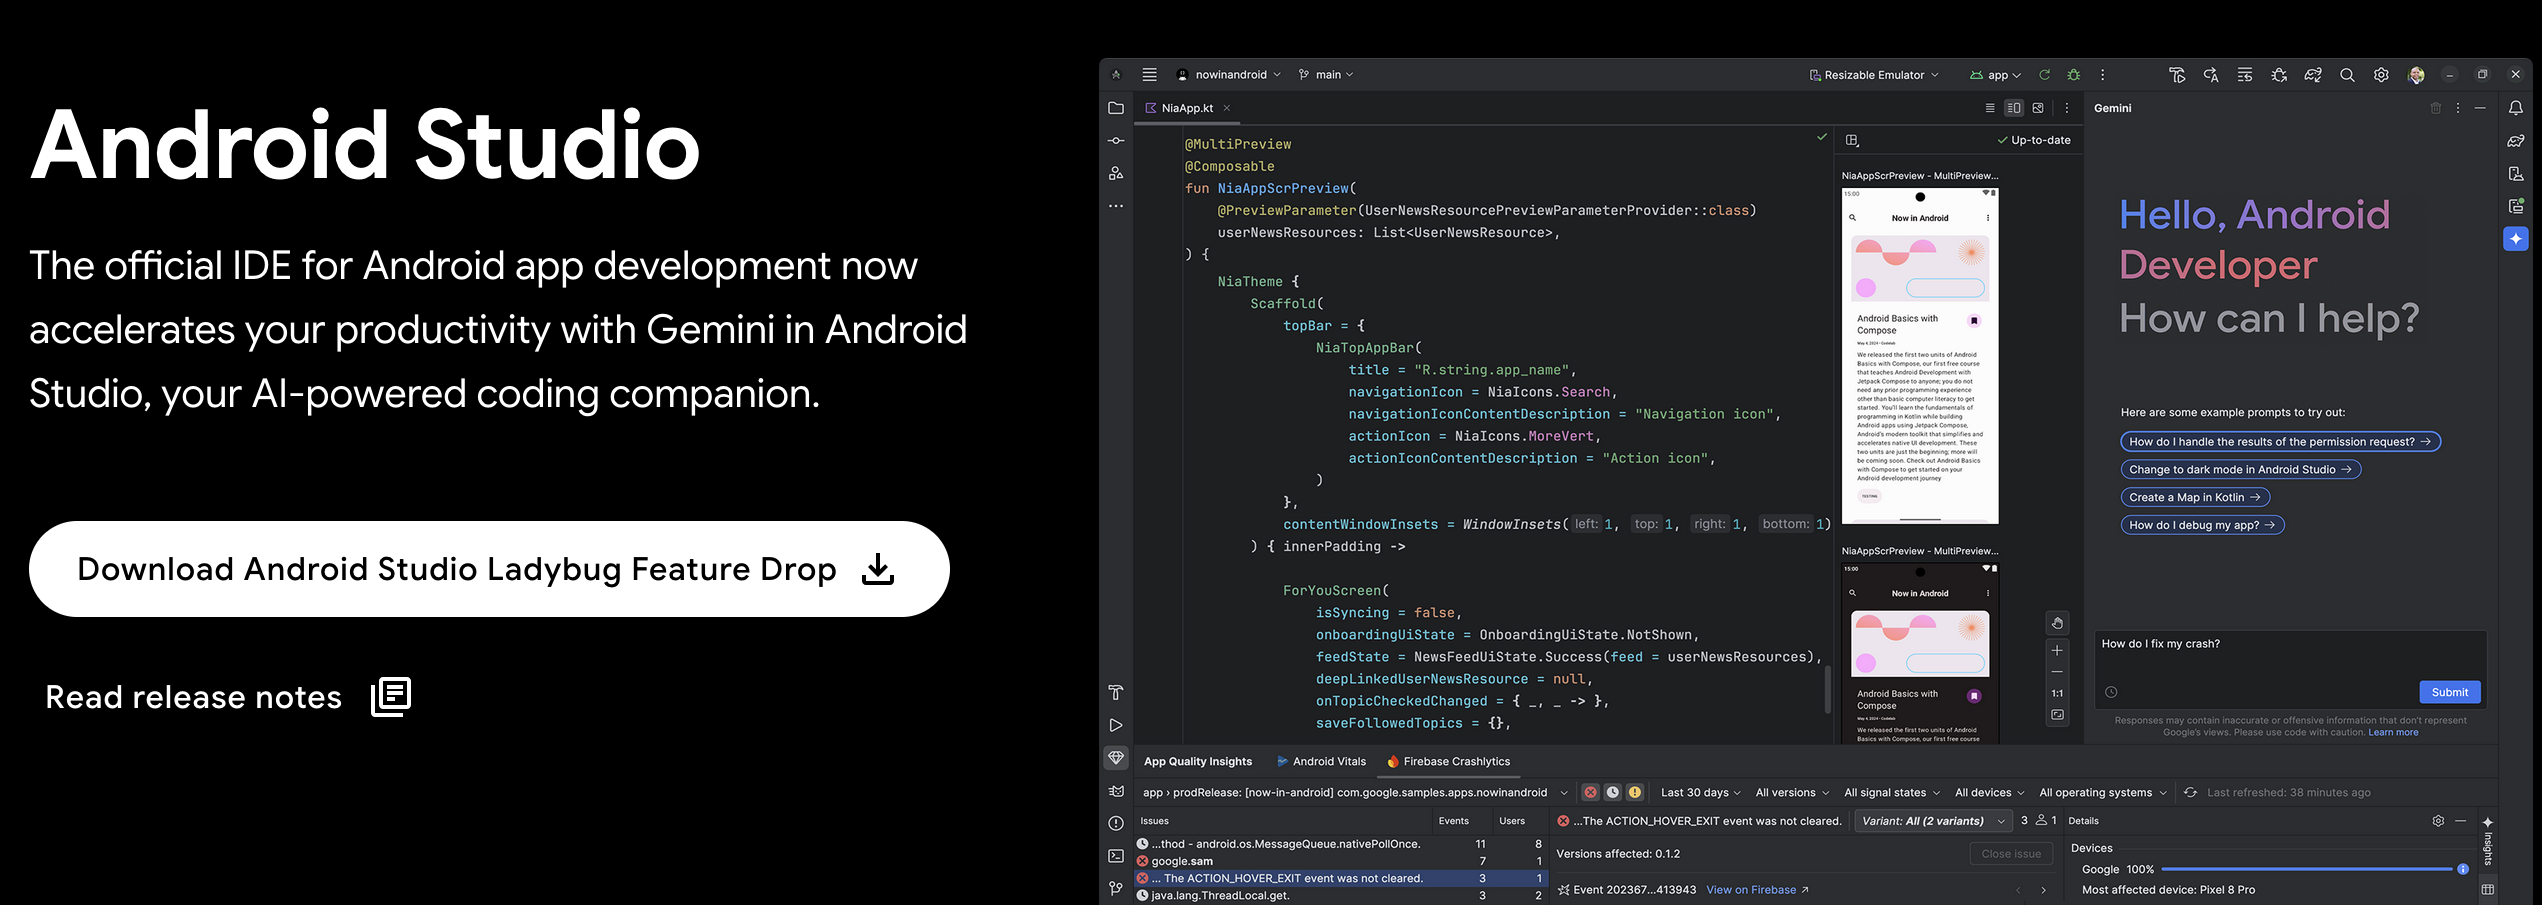
Task: Open the Version Control branch icon
Action: (x=1116, y=888)
